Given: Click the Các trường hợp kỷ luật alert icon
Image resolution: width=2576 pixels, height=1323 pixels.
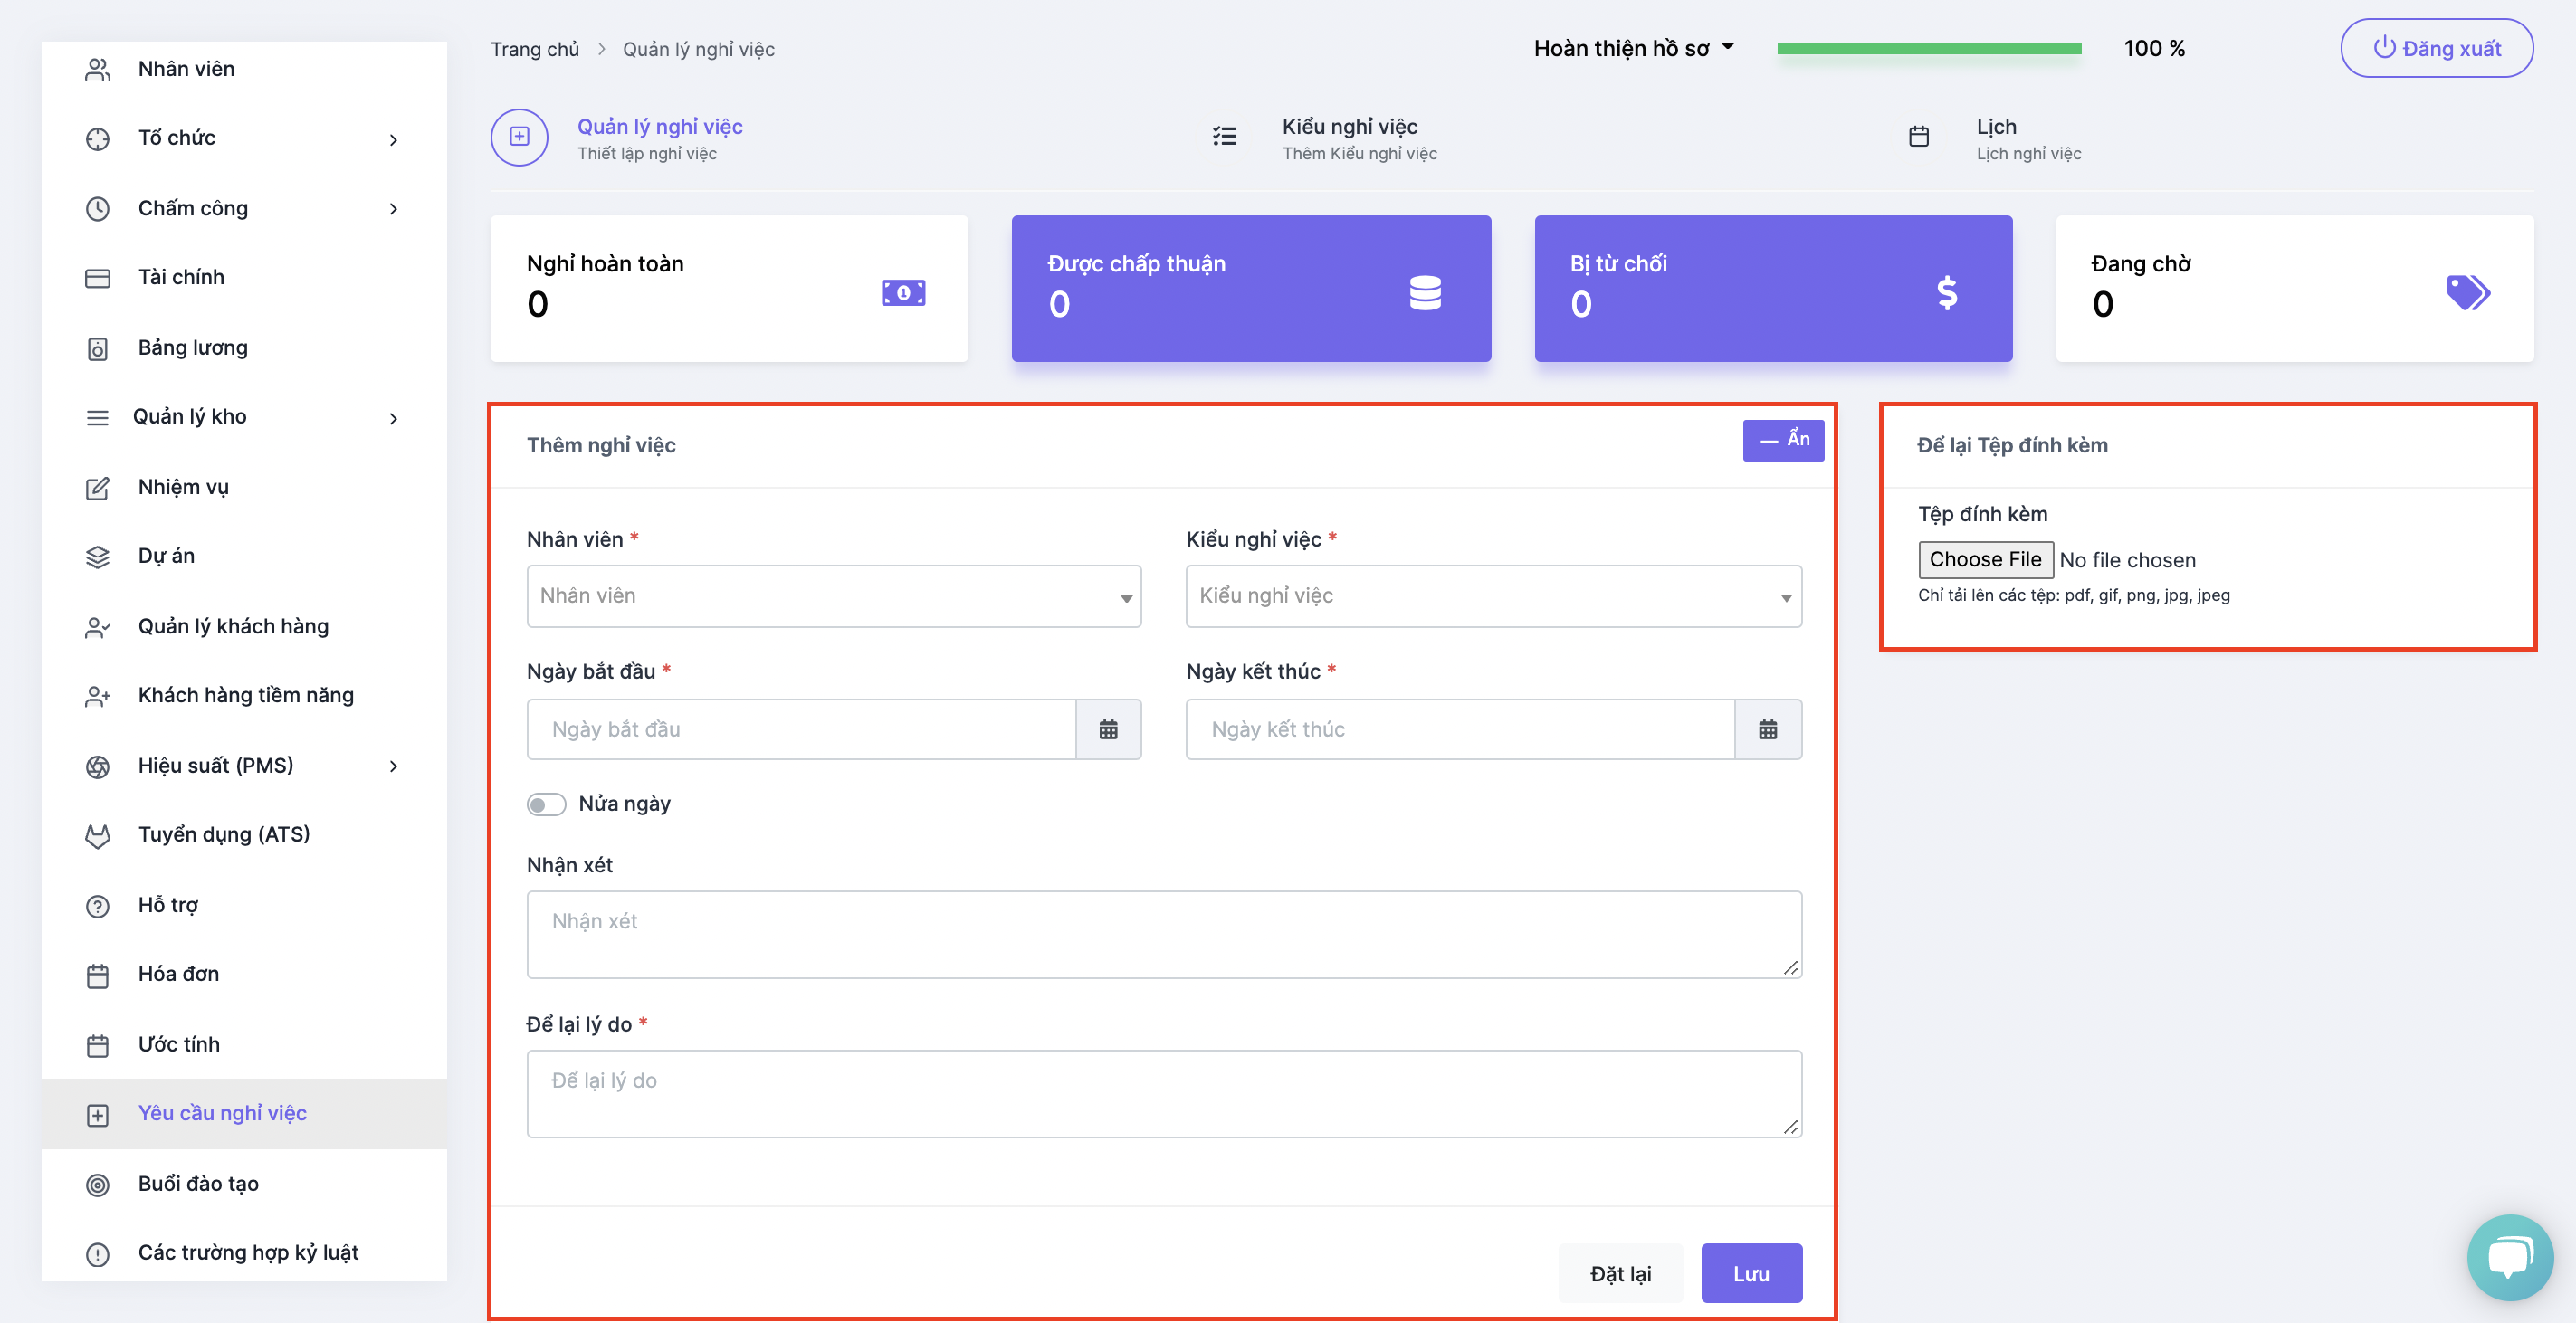Looking at the screenshot, I should pos(97,1253).
